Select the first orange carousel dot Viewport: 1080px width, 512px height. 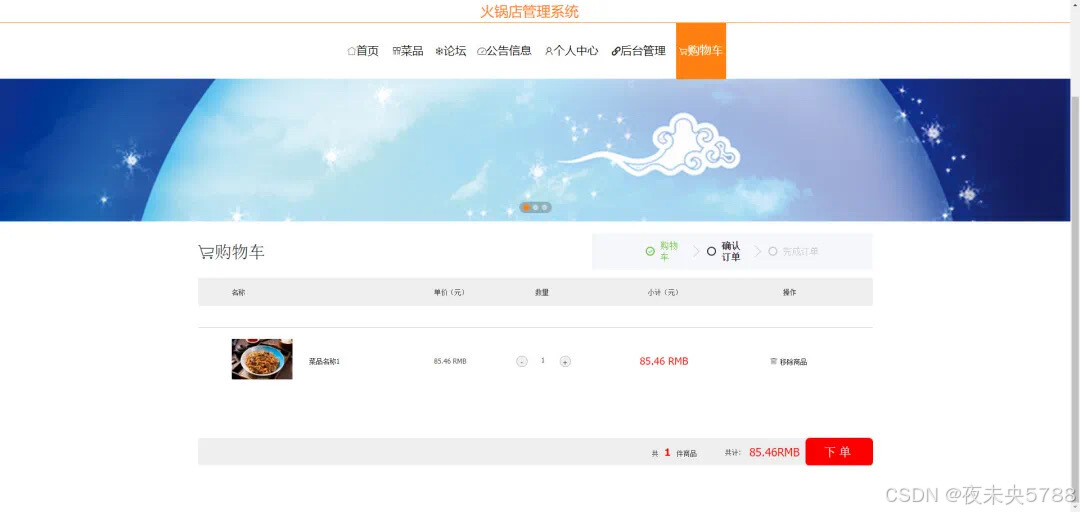click(526, 207)
